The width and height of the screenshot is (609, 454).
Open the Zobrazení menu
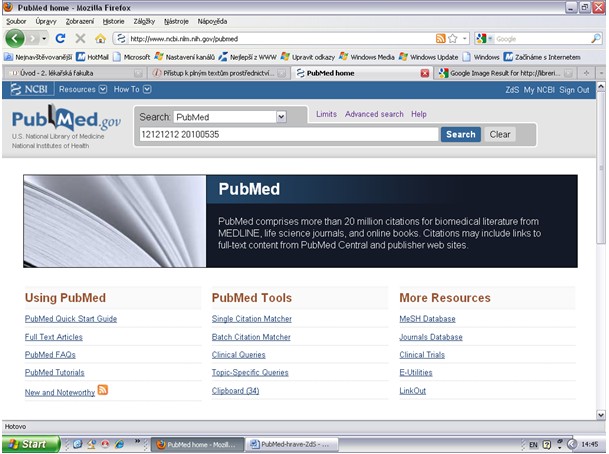pos(80,21)
